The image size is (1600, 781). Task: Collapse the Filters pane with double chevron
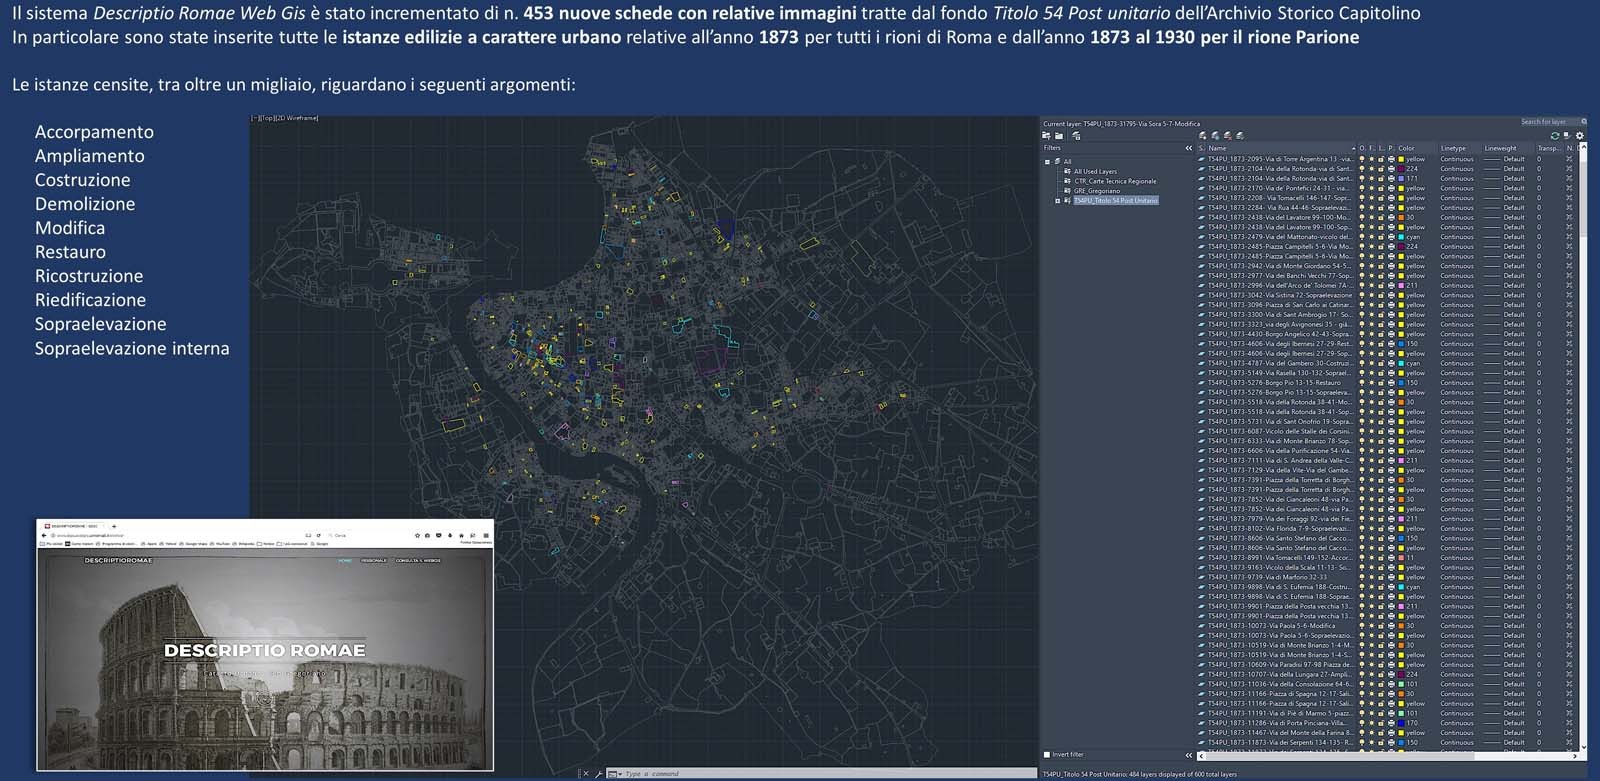(1189, 148)
